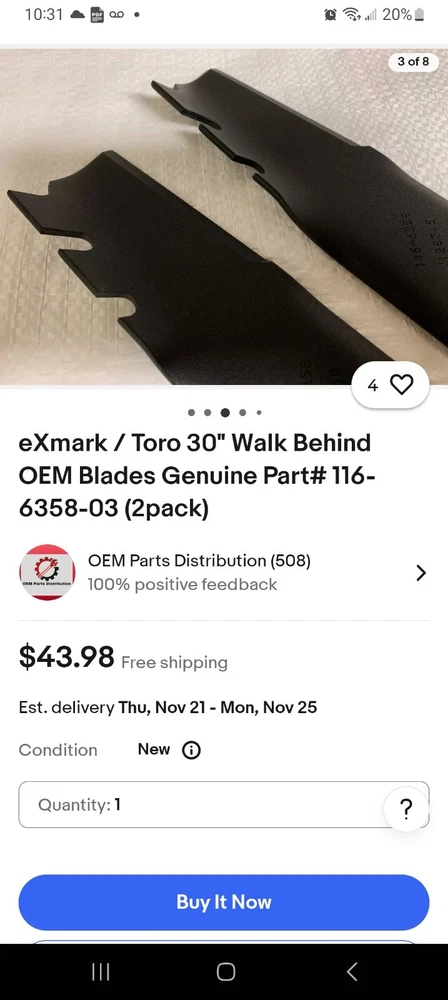Screen dimensions: 448x1000
Task: Open OEM Parts Distribution (508) seller link
Action: pos(199,561)
